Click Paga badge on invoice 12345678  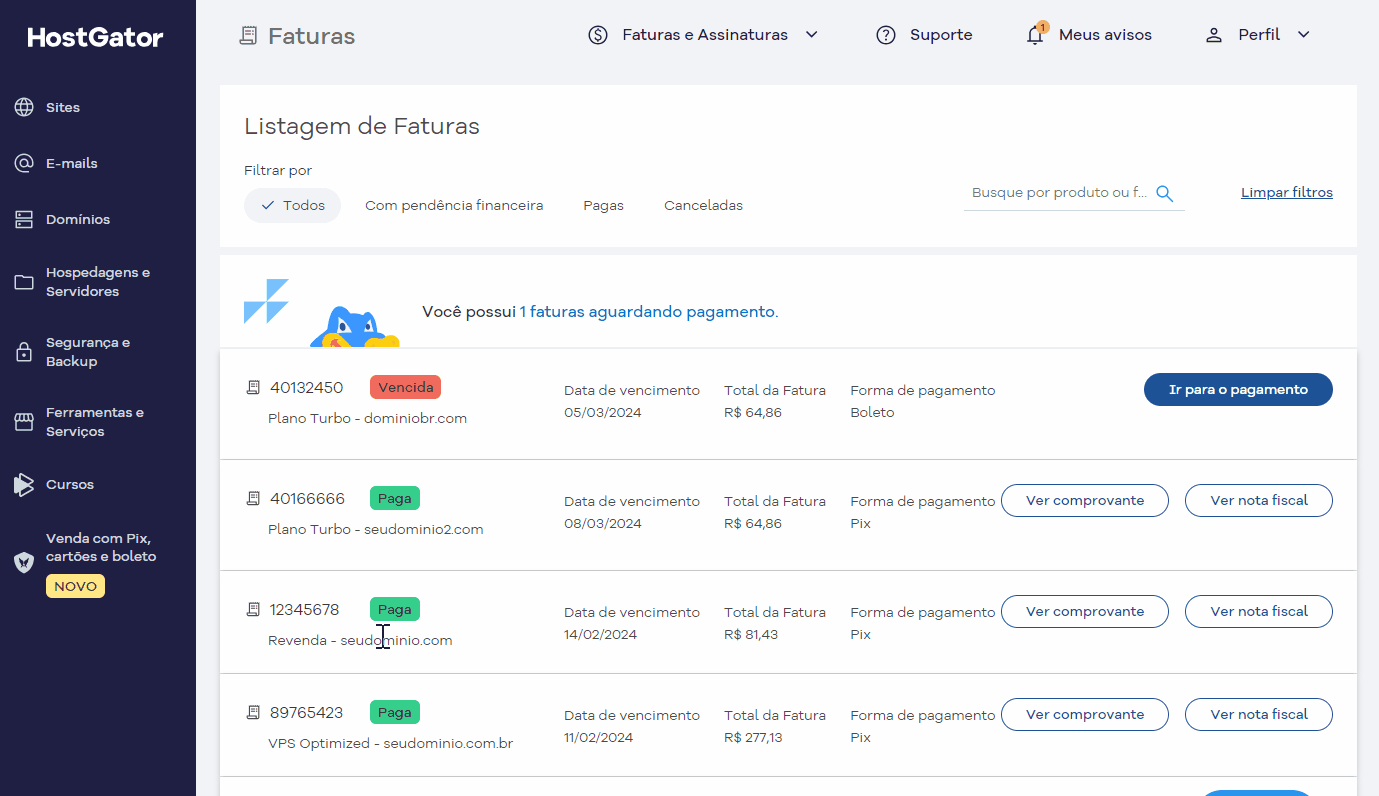(394, 609)
